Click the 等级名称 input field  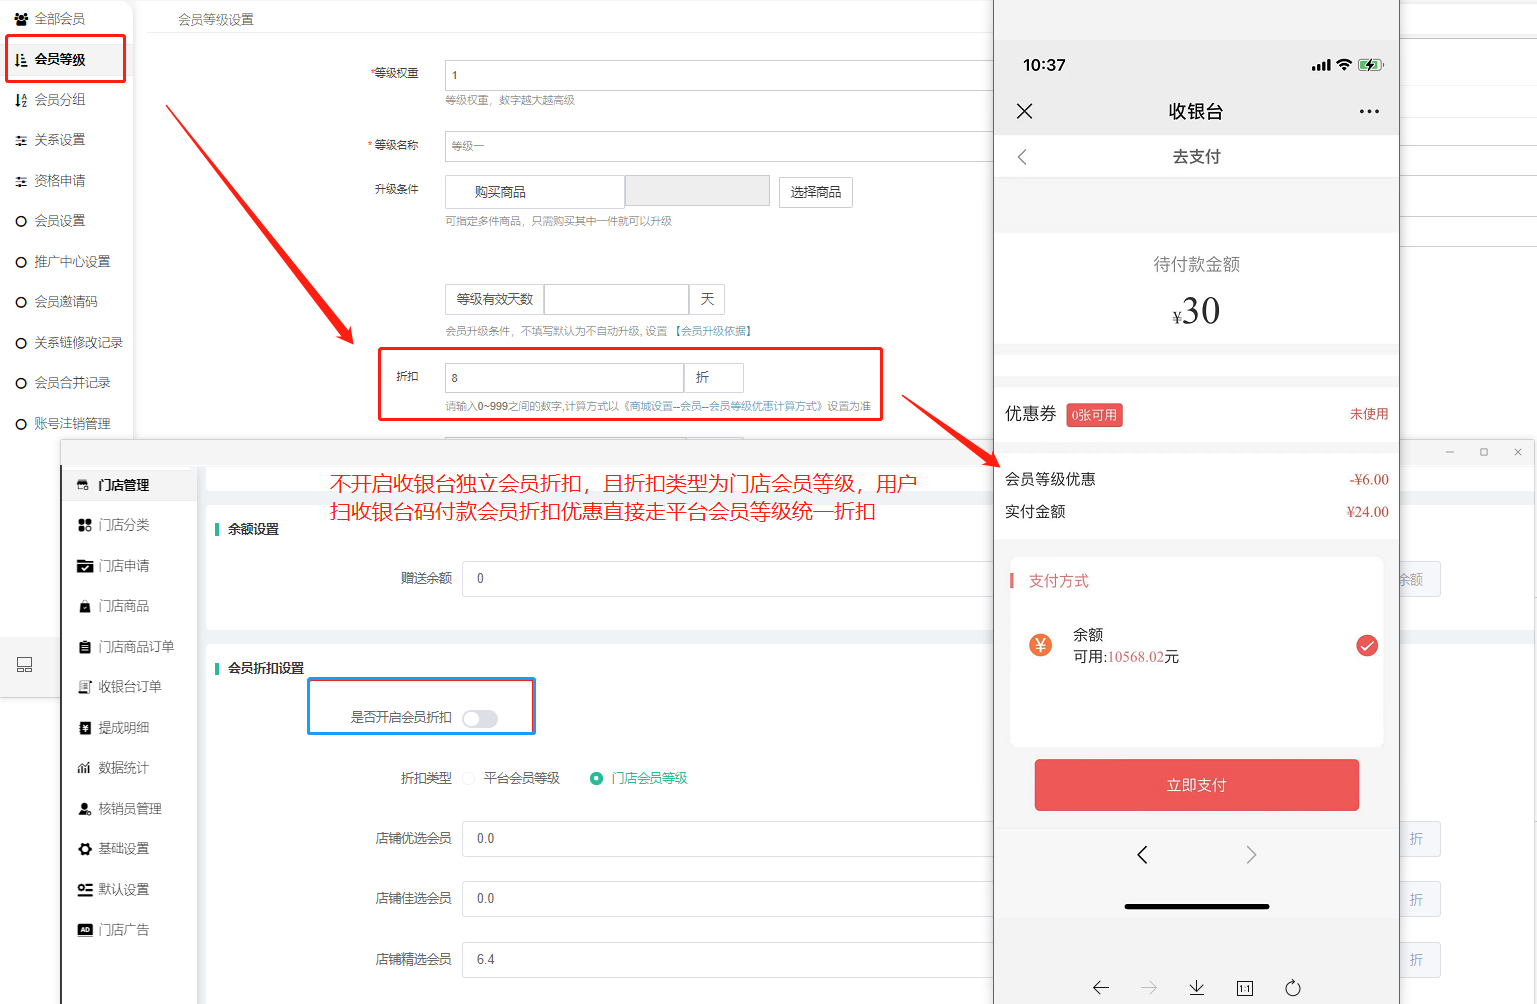click(x=719, y=146)
